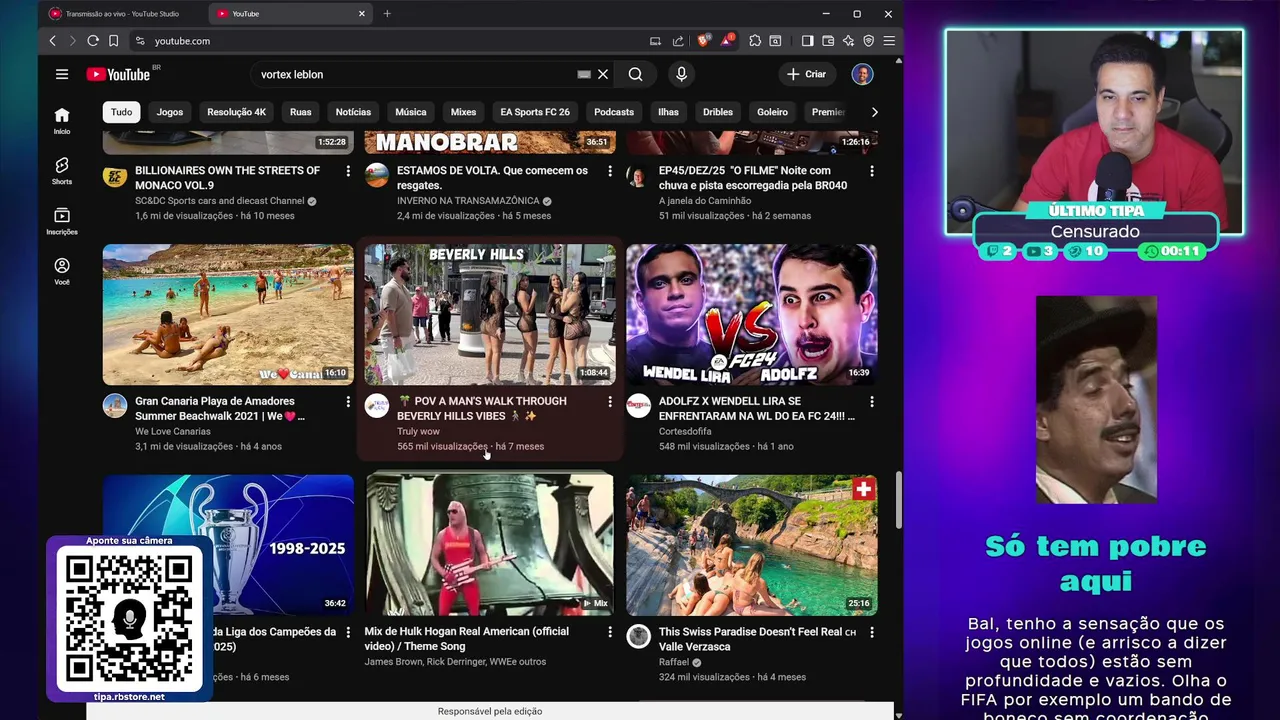The height and width of the screenshot is (720, 1280).
Task: Select the EA Sports FC 26 chip
Action: 535,112
